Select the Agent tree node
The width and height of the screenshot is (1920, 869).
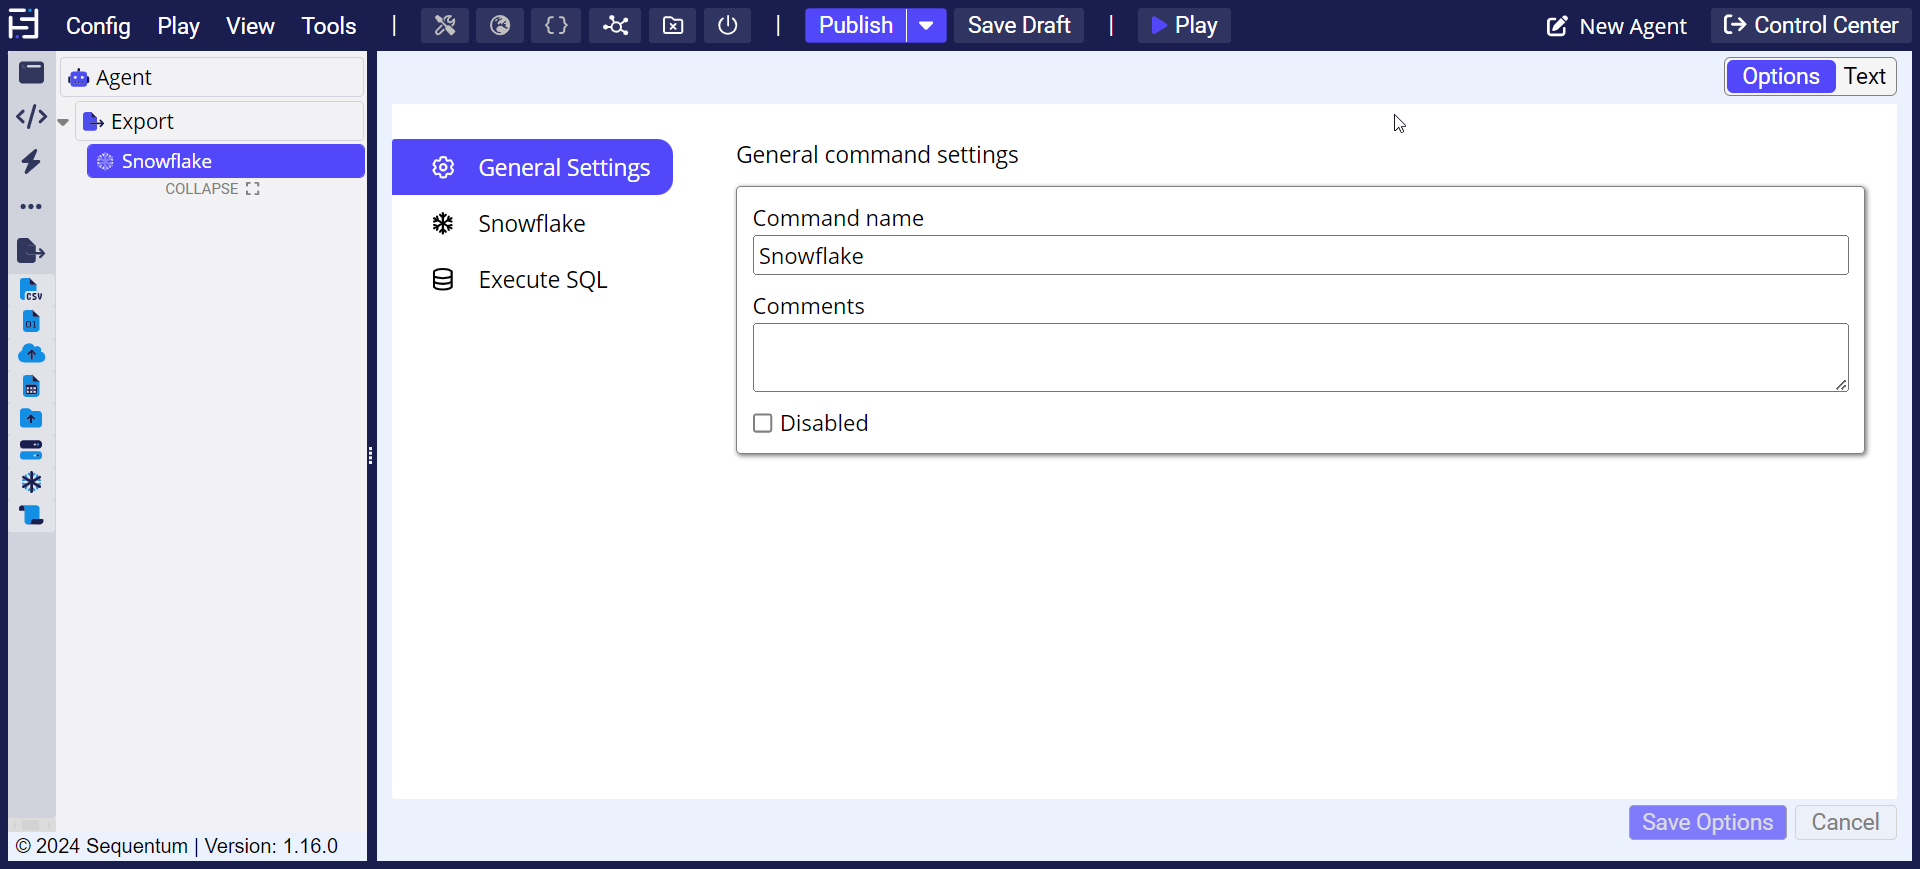tap(212, 77)
